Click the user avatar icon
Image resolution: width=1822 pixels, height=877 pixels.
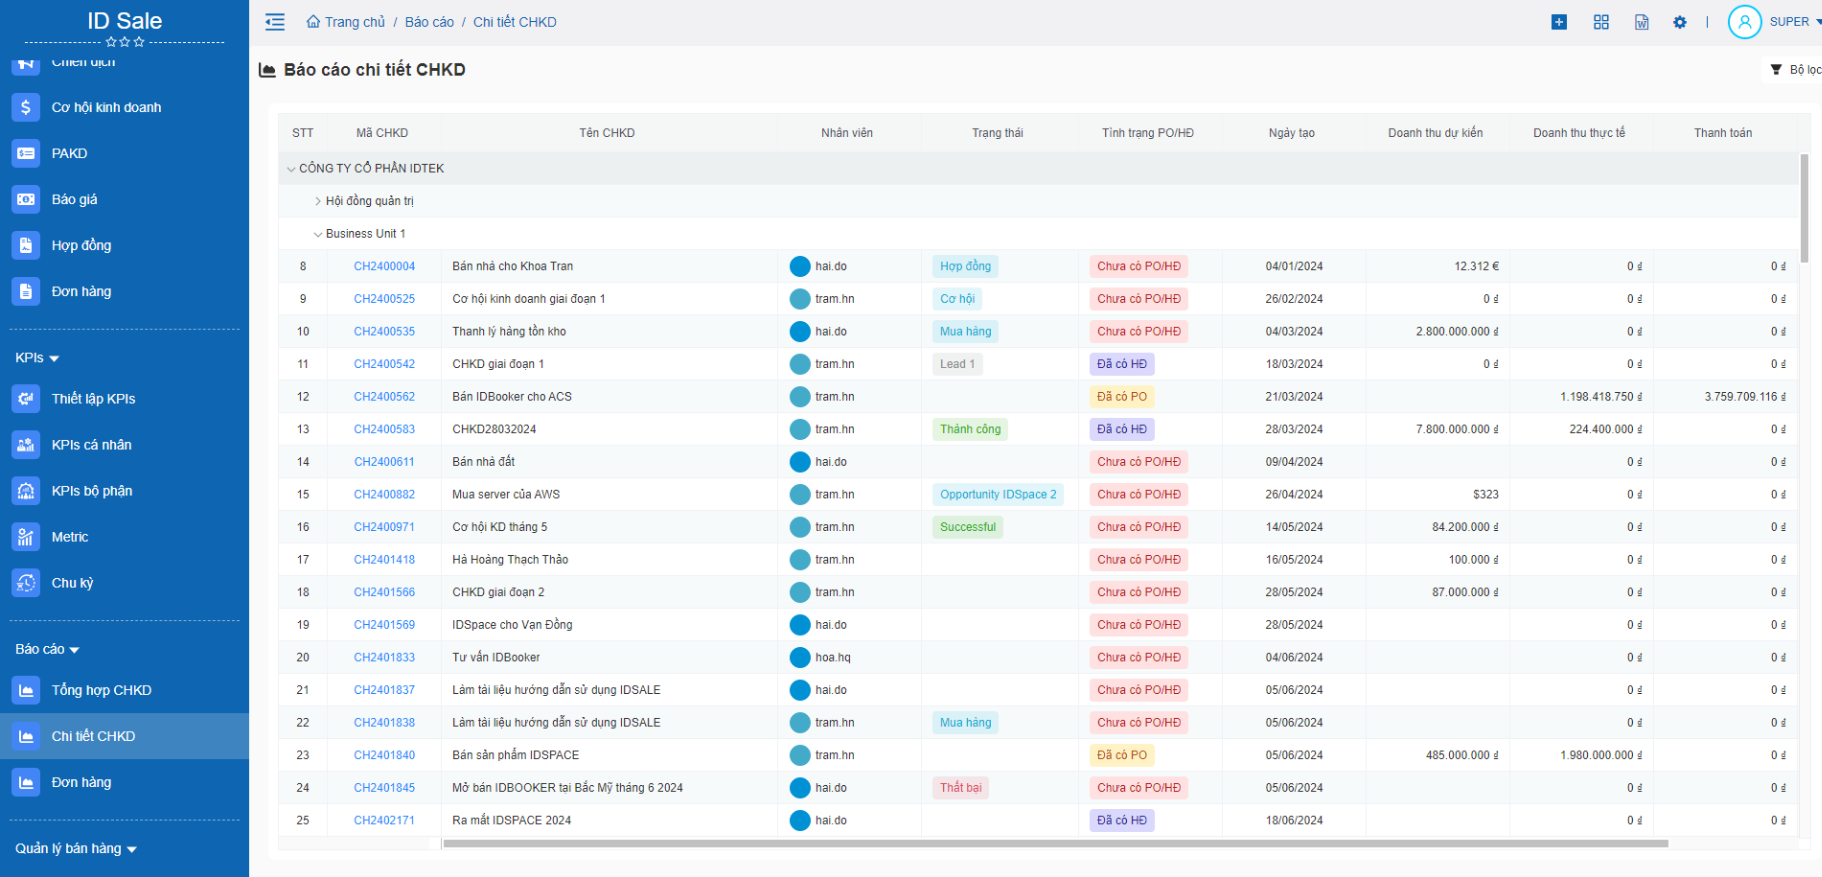tap(1745, 22)
